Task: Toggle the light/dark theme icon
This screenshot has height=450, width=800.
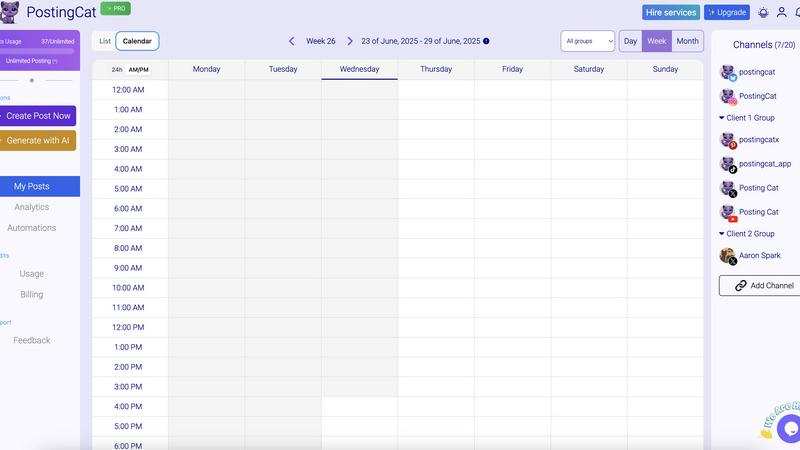Action: [763, 13]
